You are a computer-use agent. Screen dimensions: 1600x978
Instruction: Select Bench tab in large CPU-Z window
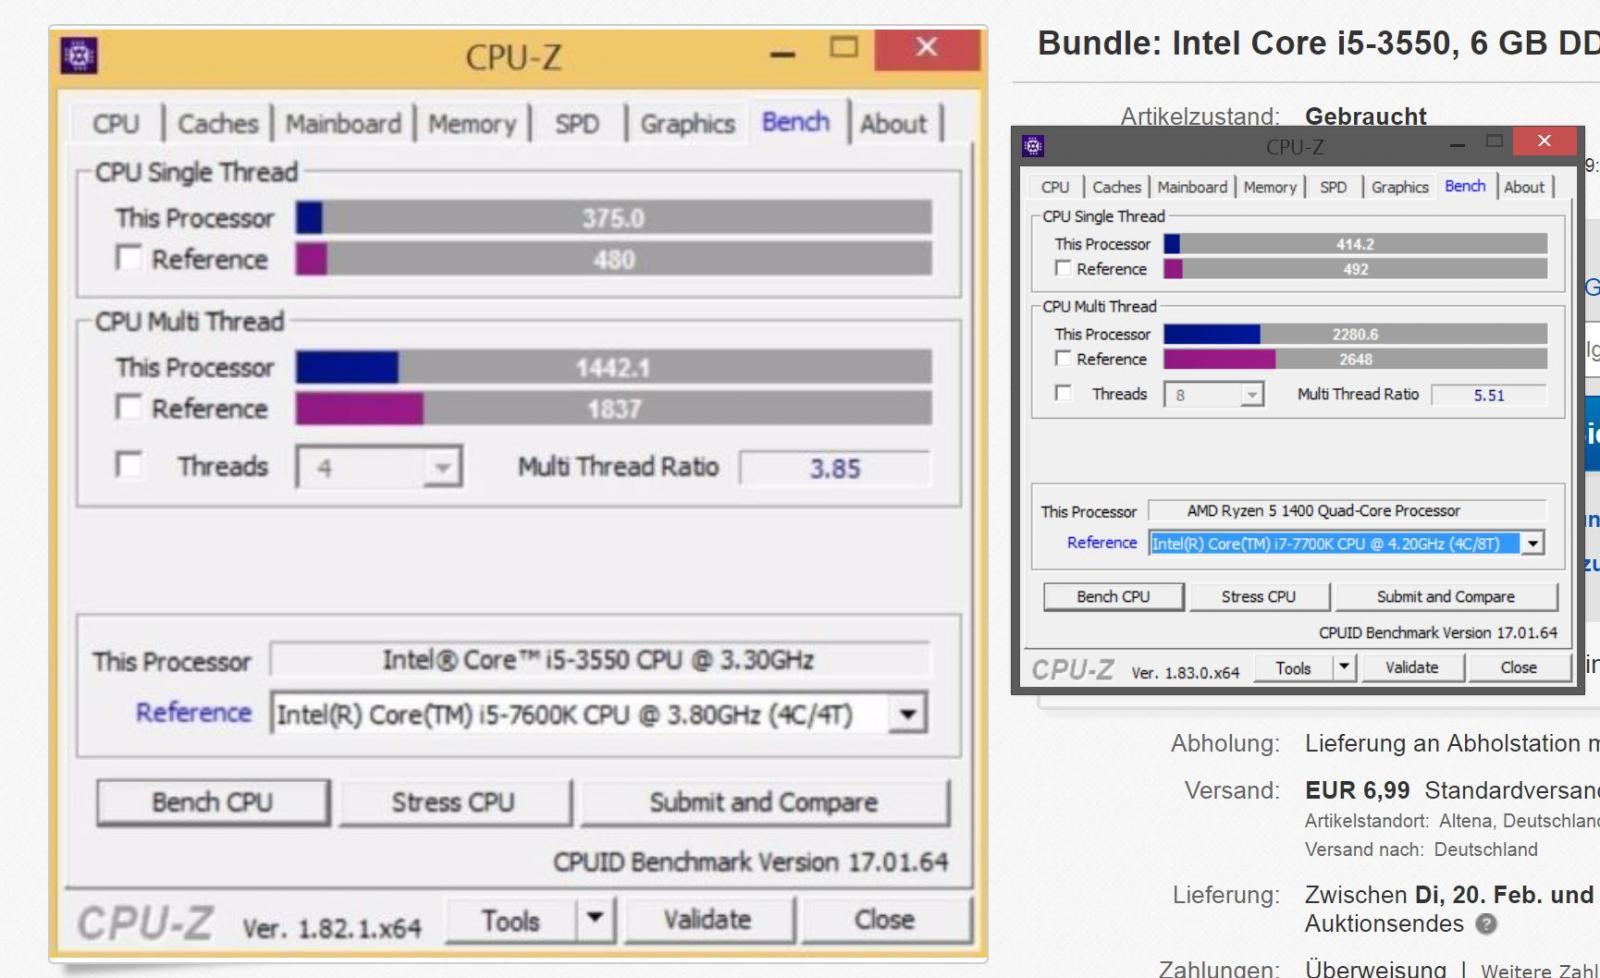click(x=796, y=122)
